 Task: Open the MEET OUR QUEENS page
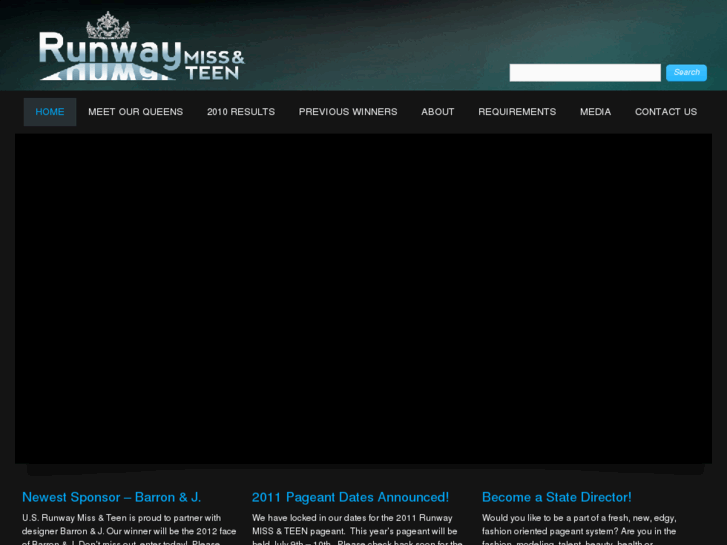point(135,112)
